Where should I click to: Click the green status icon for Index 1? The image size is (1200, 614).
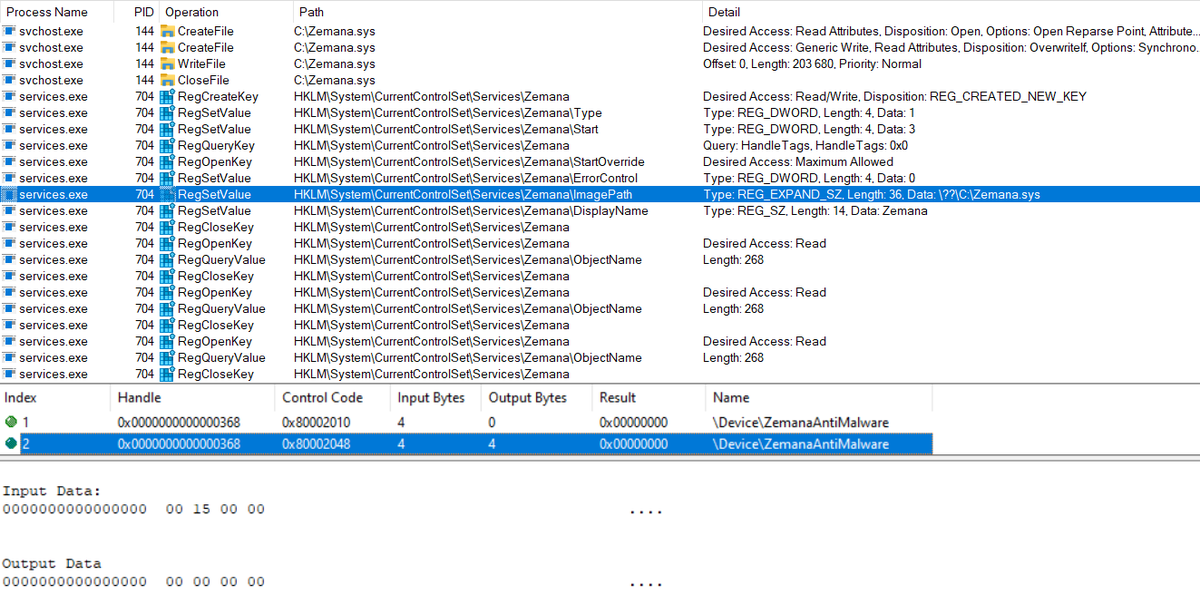(x=10, y=421)
